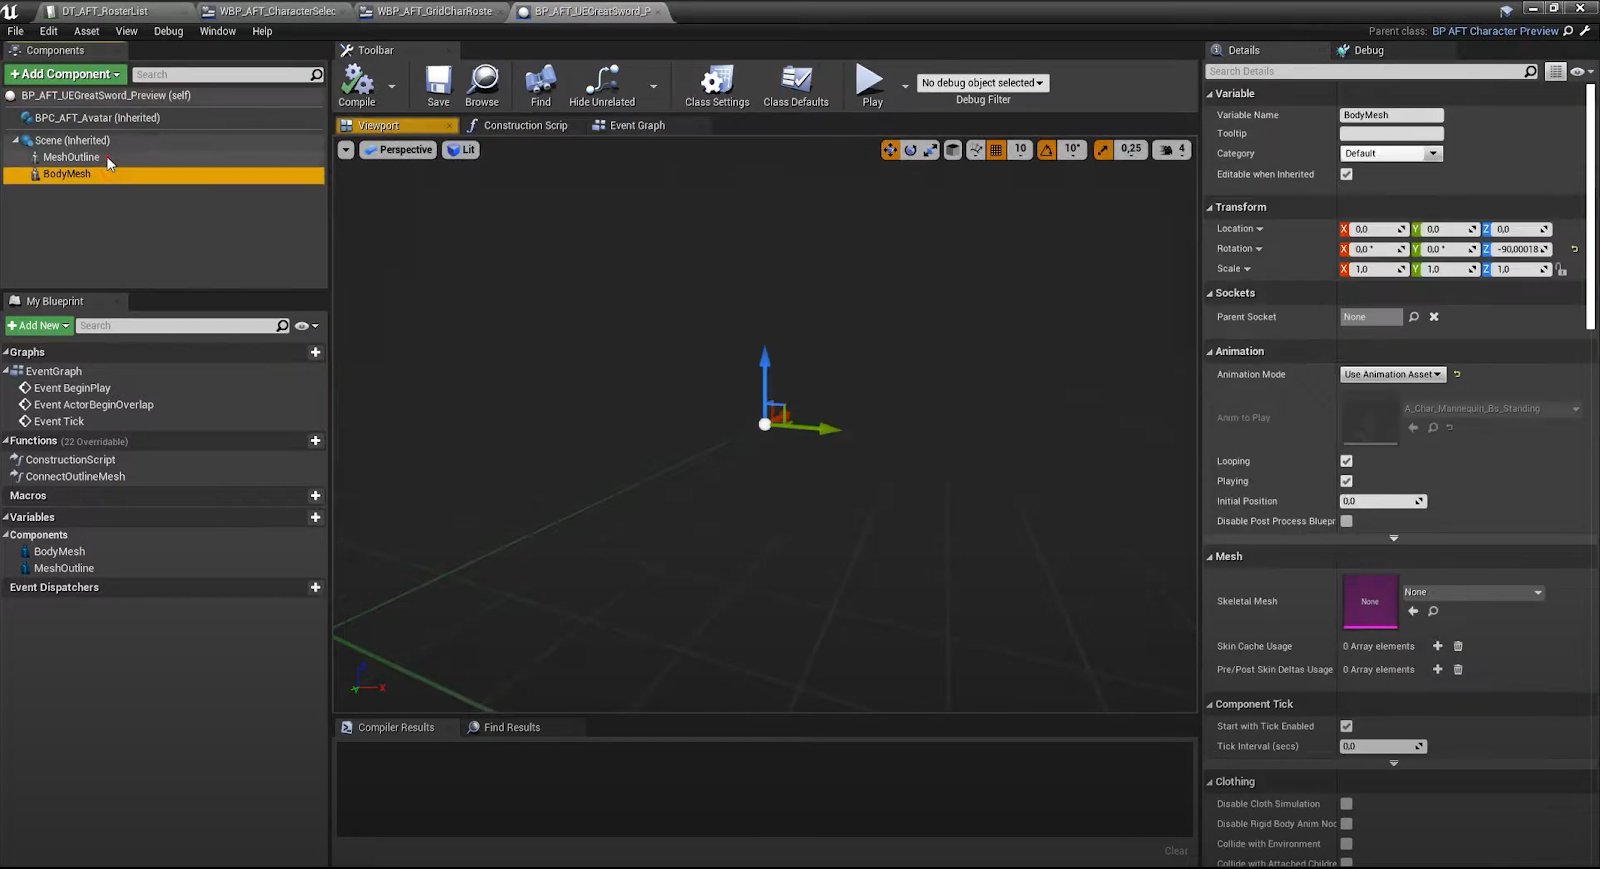This screenshot has width=1600, height=869.
Task: Save the blueprint with the Save icon
Action: click(x=438, y=82)
